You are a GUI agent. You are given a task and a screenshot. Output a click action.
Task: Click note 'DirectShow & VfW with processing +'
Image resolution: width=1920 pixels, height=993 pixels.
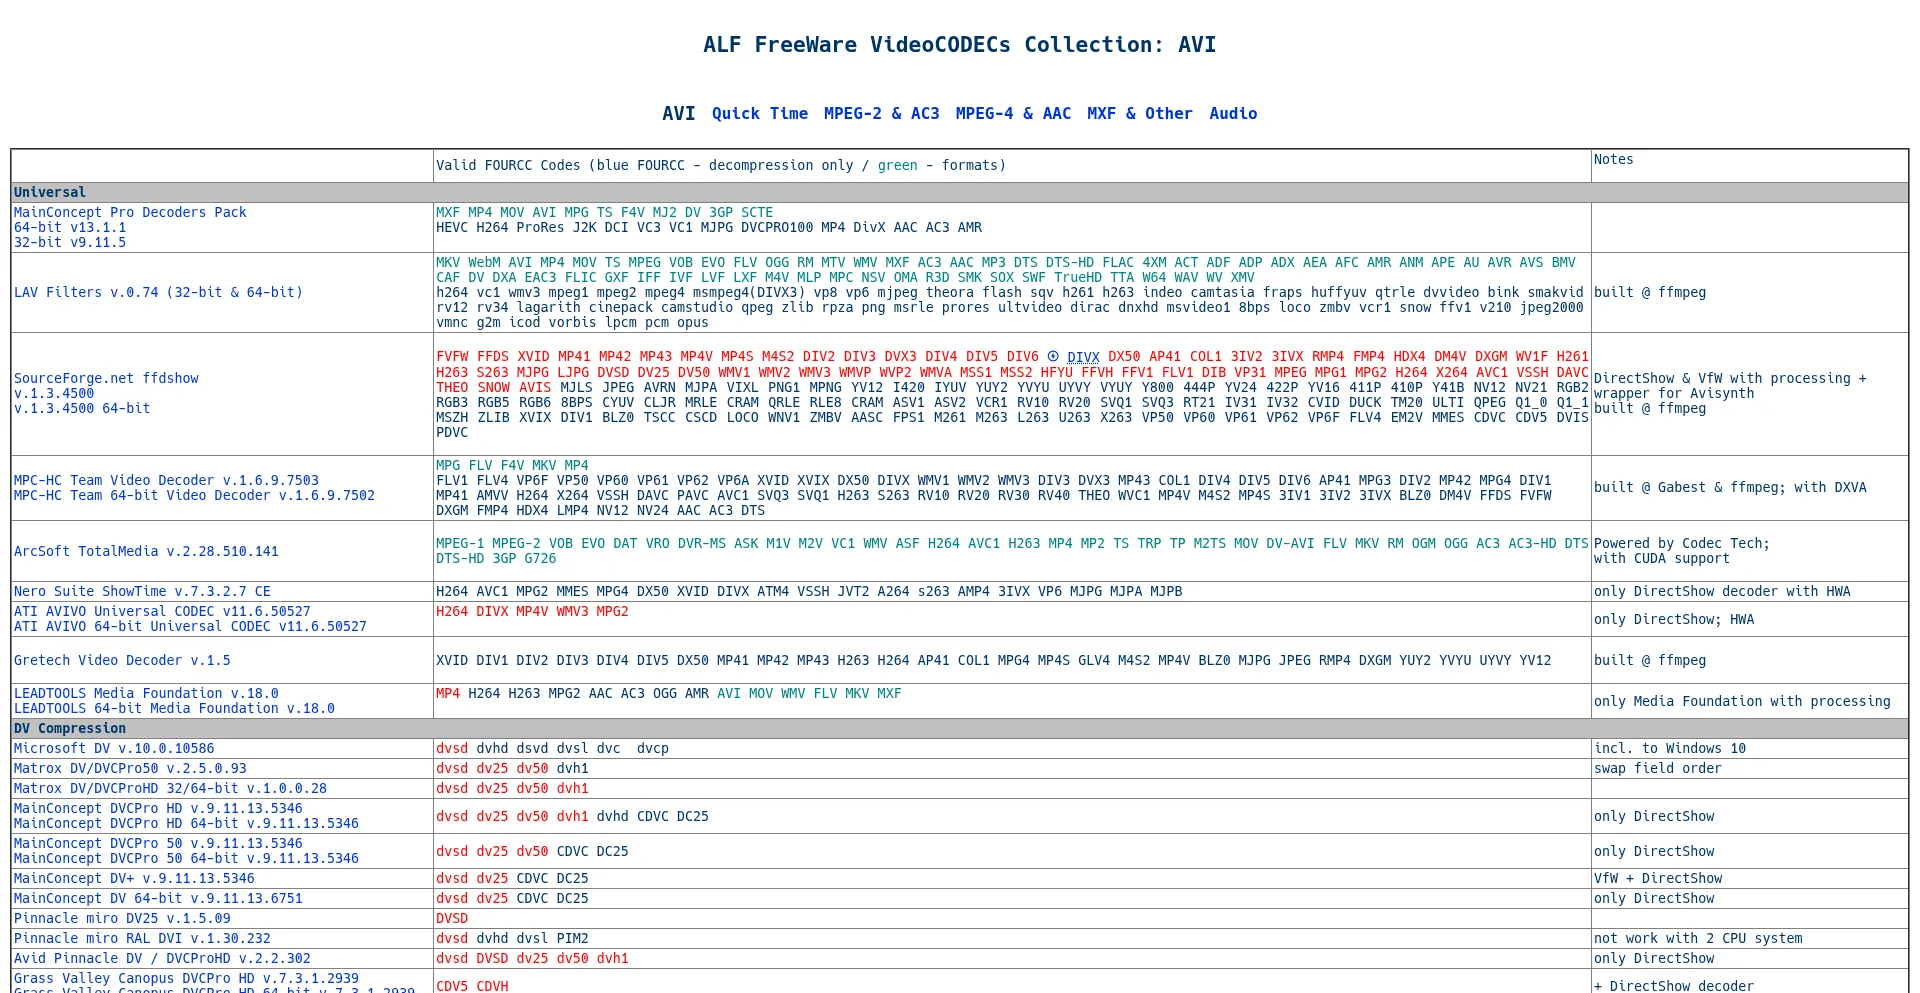pyautogui.click(x=1730, y=378)
